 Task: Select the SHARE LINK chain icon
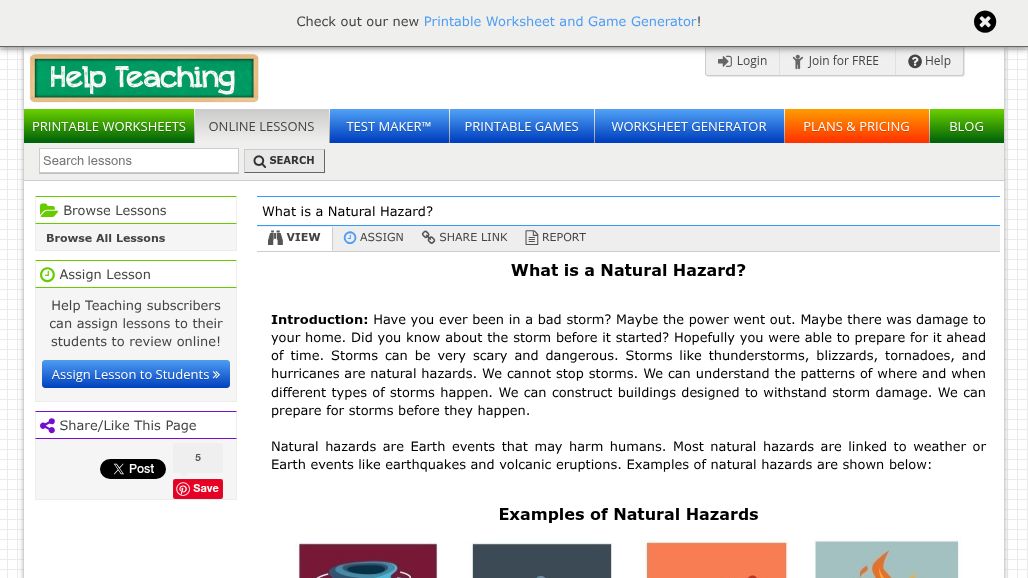coord(428,237)
